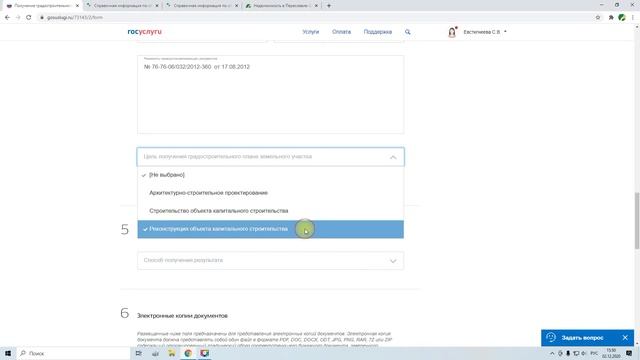Click the user avatar icon
This screenshot has height=360, width=640.
tap(452, 32)
